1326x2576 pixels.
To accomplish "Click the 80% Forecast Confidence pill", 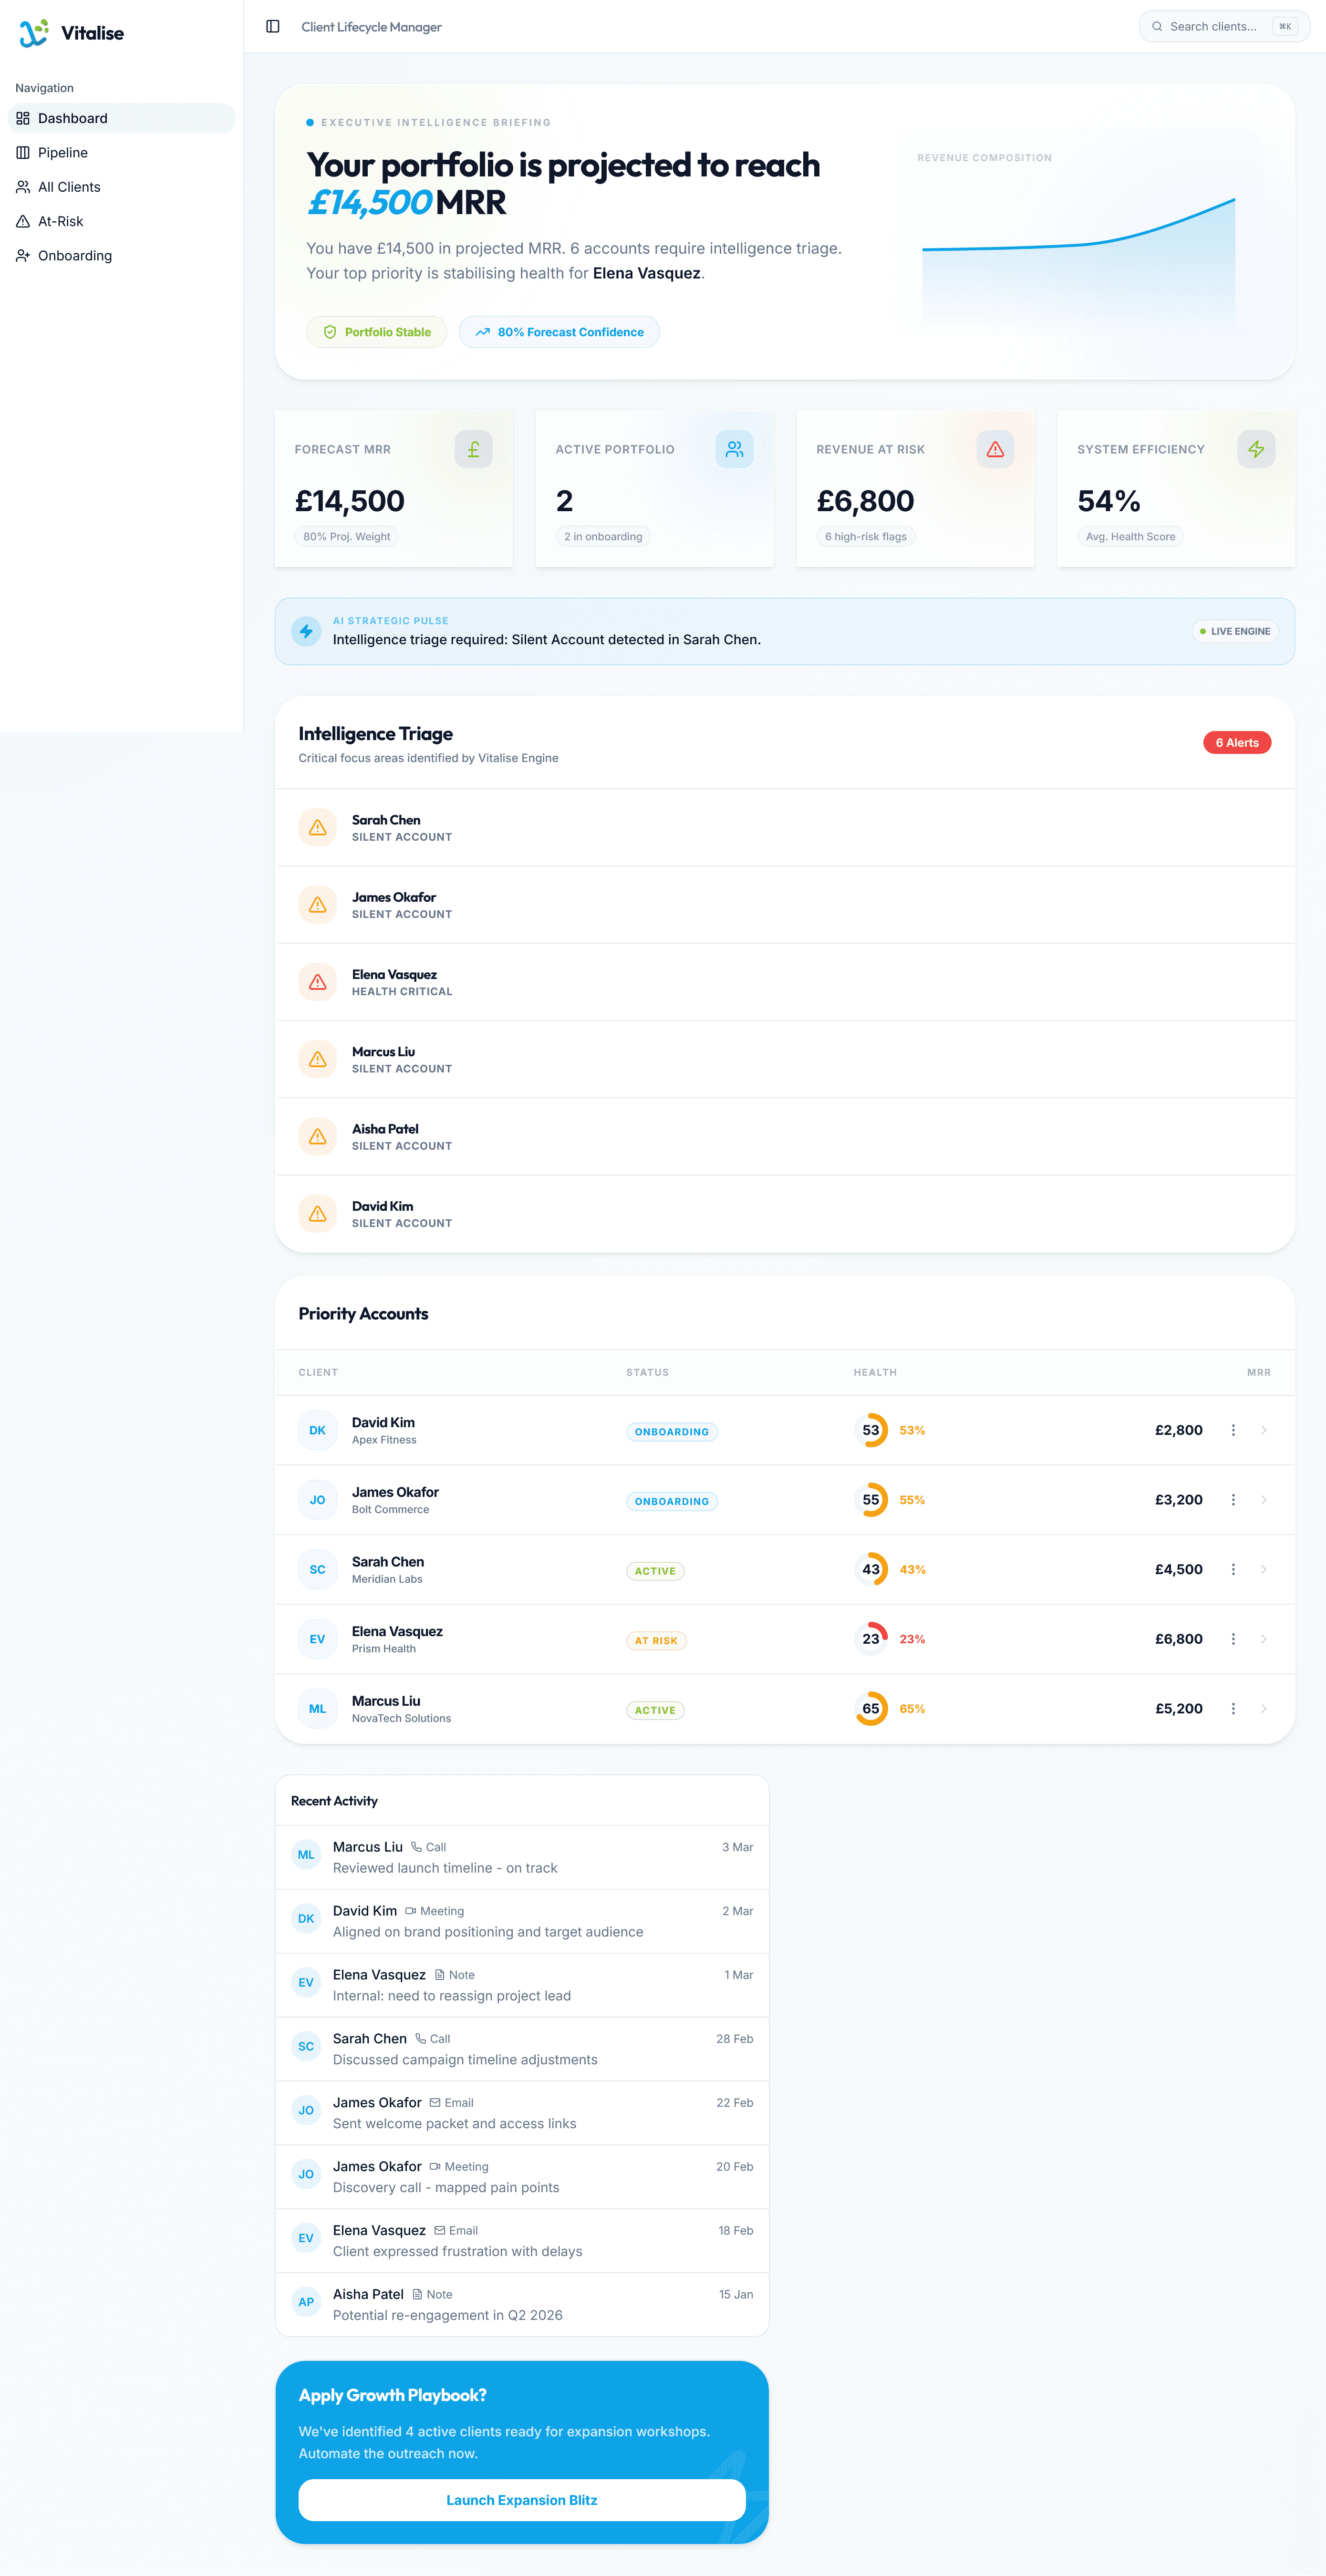I will click(x=559, y=332).
